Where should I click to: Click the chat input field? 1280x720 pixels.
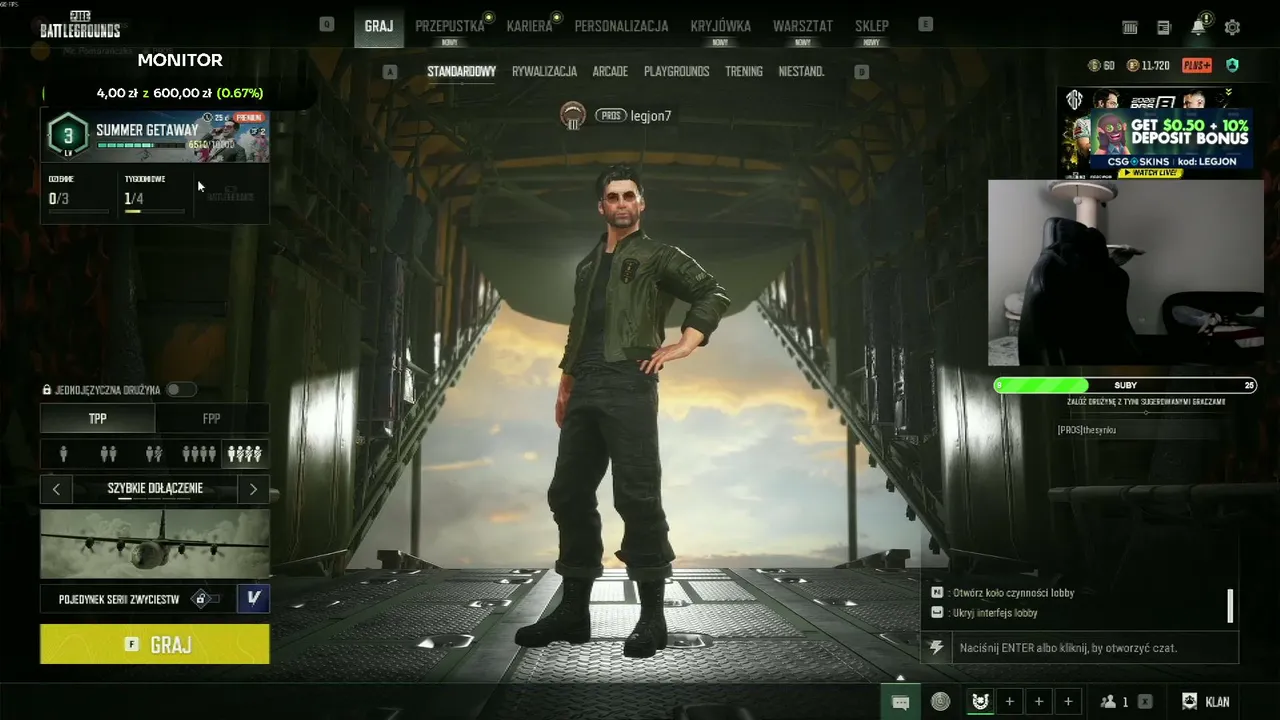point(1094,648)
